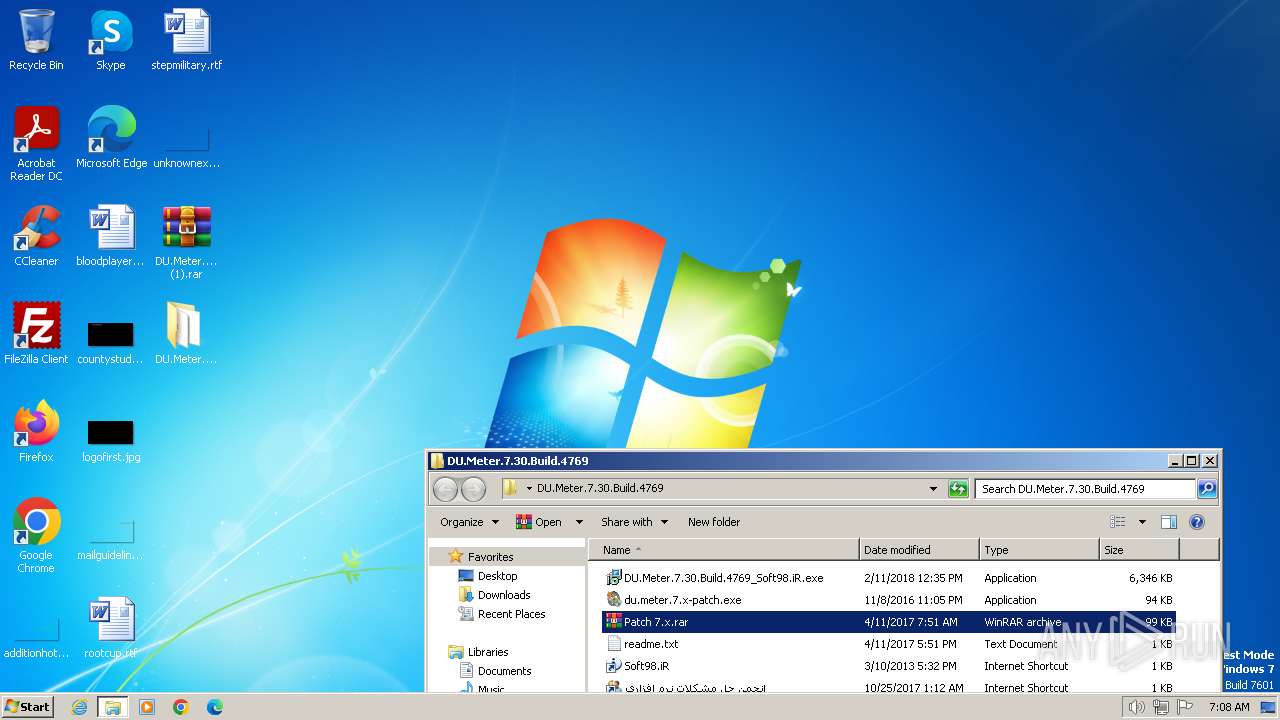Click volume icon in system tray

point(1136,707)
